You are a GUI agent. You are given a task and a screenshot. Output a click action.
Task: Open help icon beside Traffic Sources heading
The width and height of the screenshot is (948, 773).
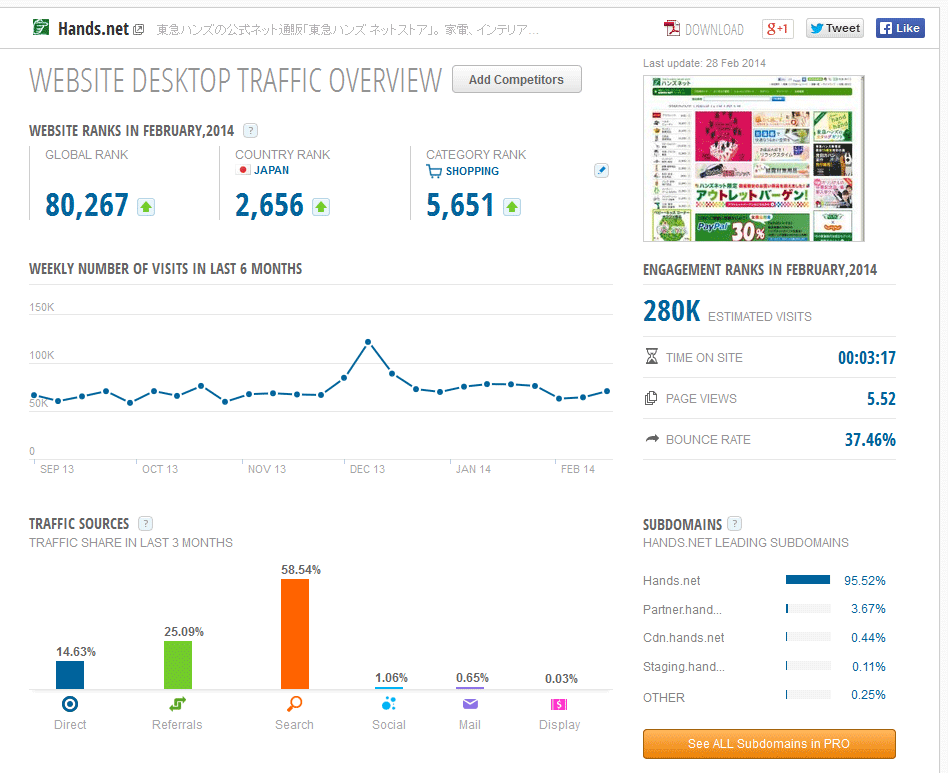[x=146, y=523]
